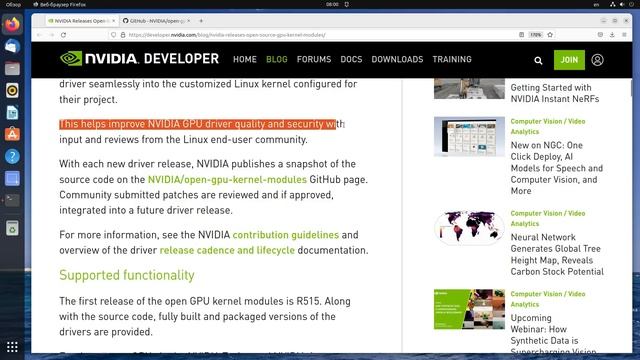Close the NVIDIA Releases Open tab
This screenshot has width=640, height=360.
point(113,20)
